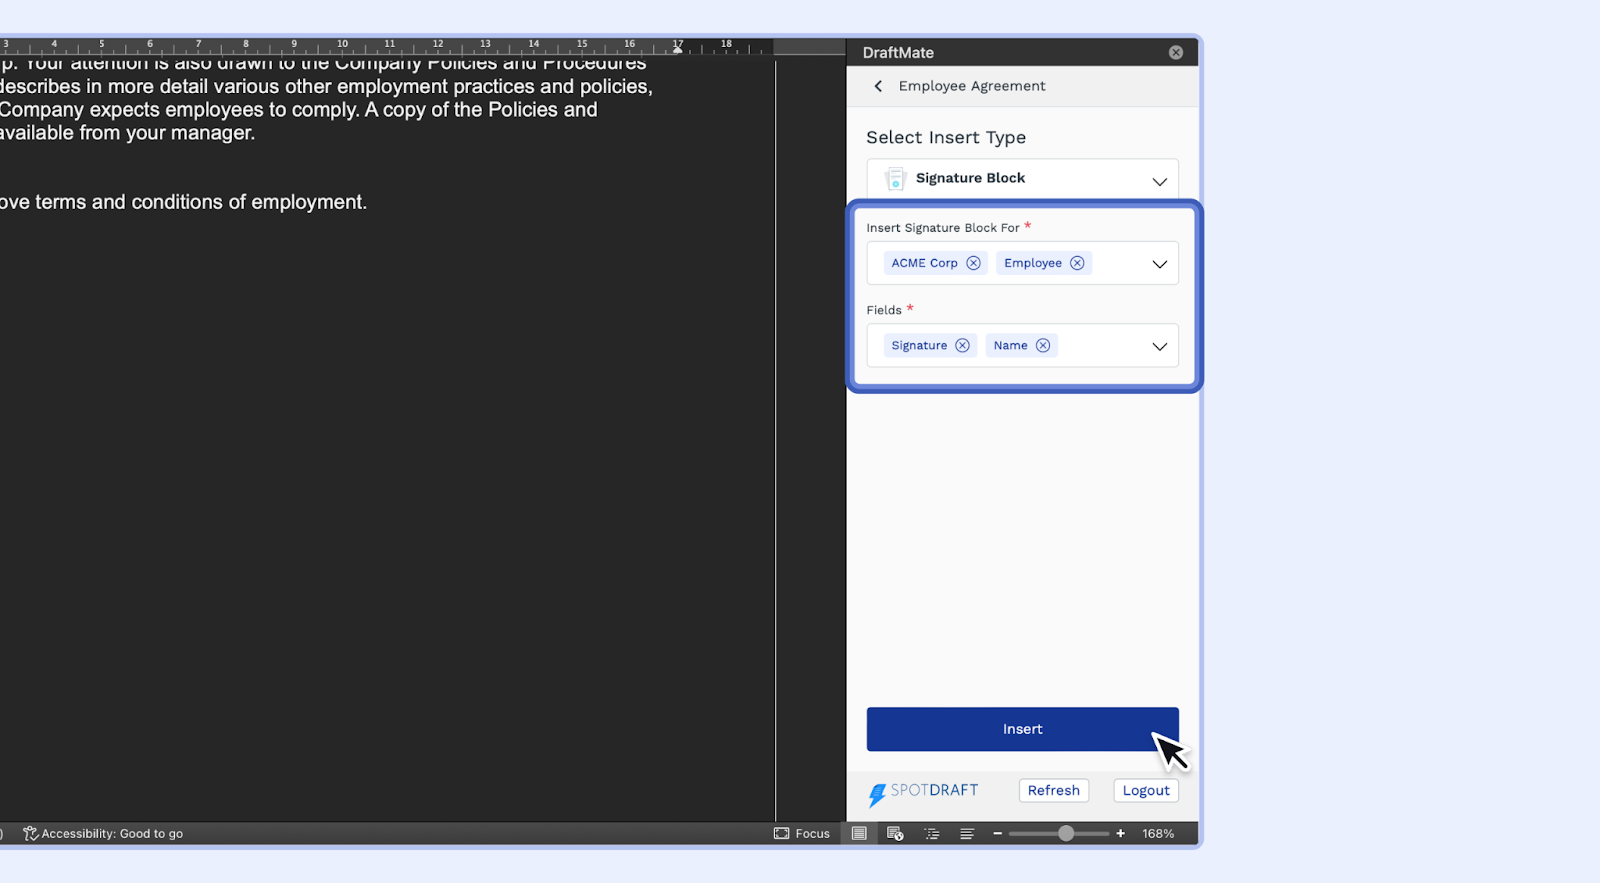Click the 168% zoom level

(x=1158, y=833)
